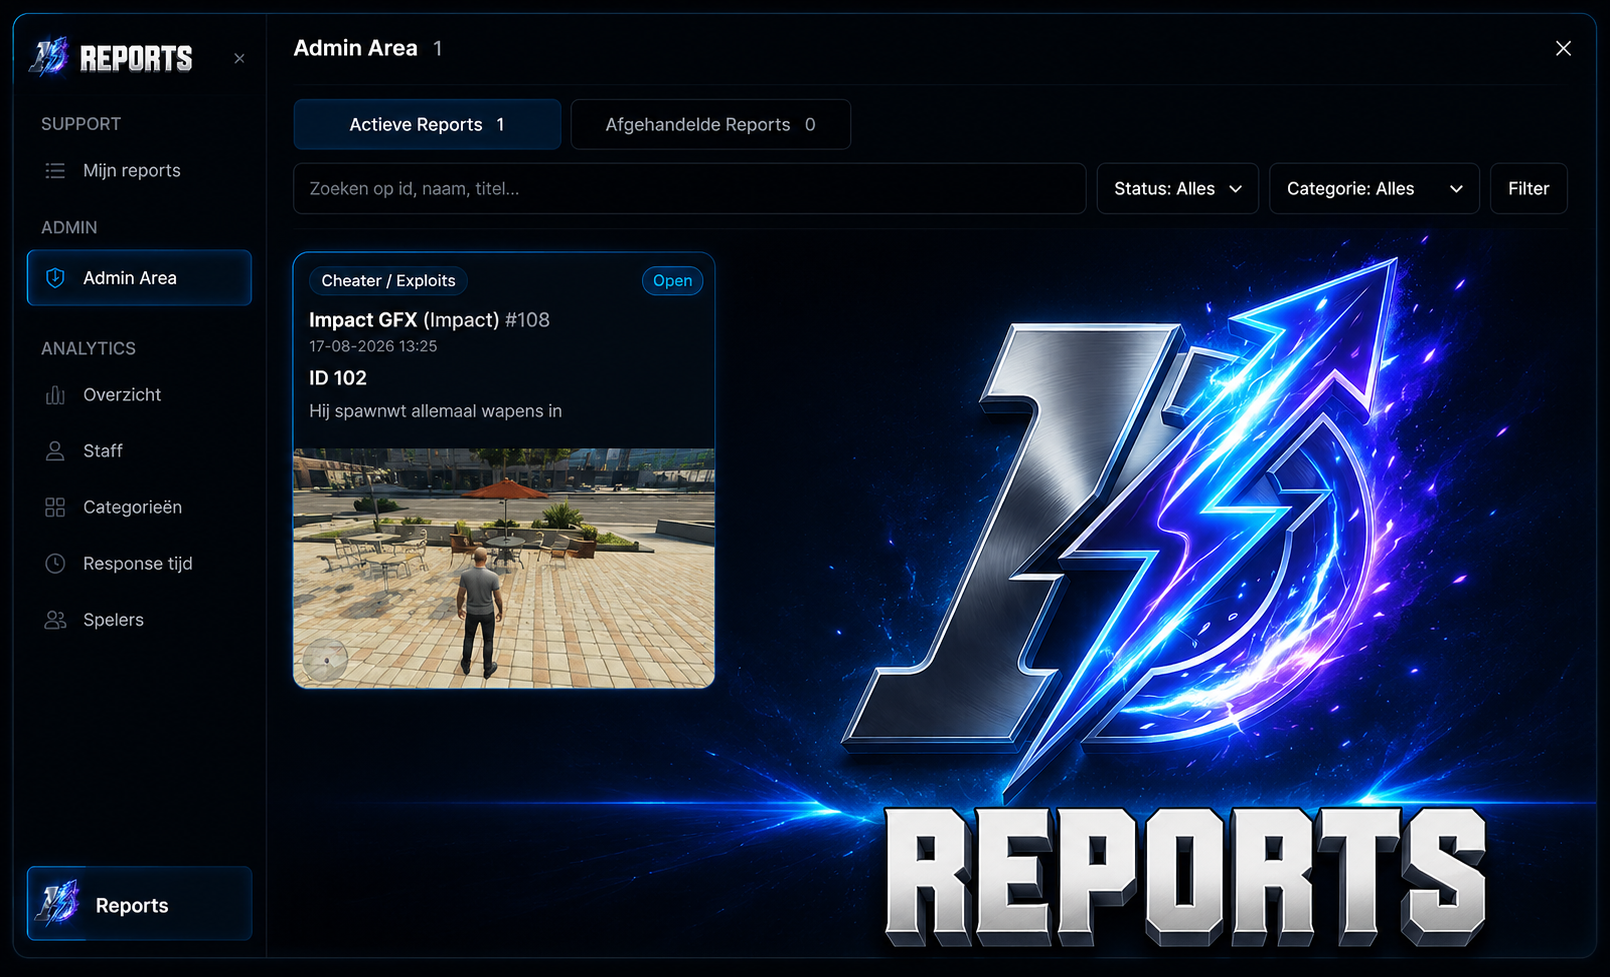Open the screenshot thumbnail of report #108
Image resolution: width=1610 pixels, height=977 pixels.
pos(504,568)
